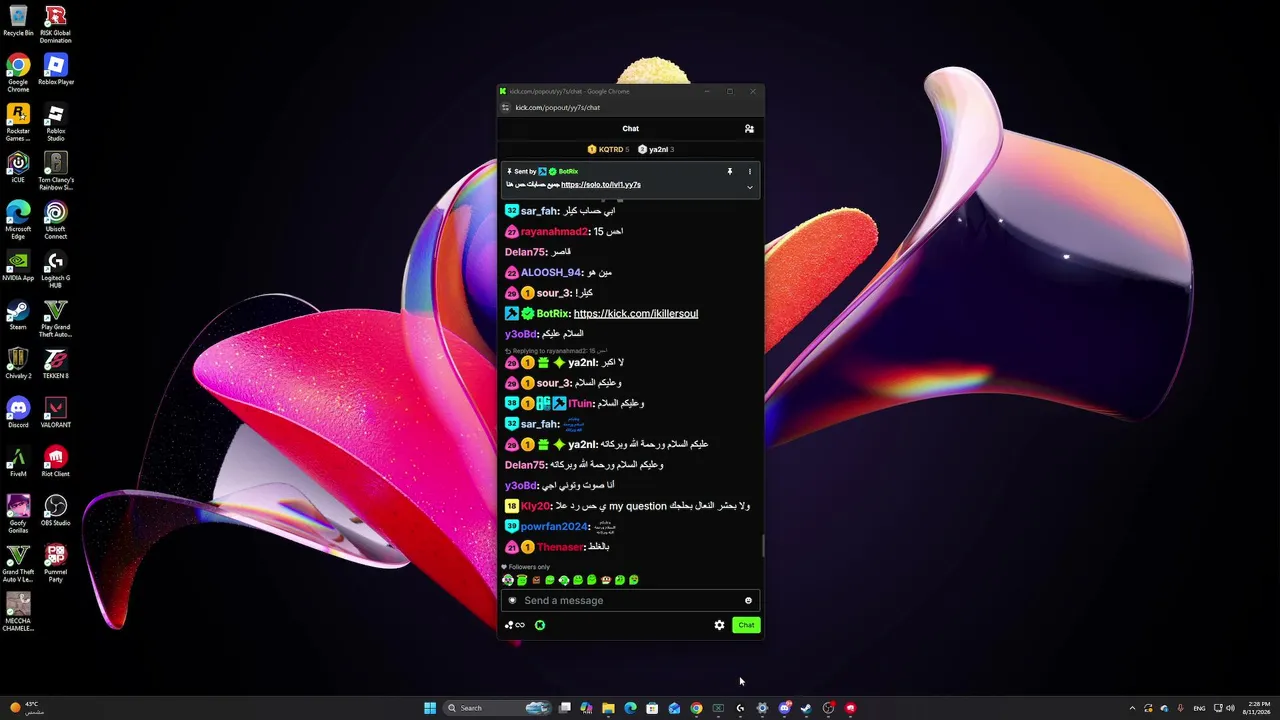Screen dimensions: 1280x720
Task: Open the emoji picker smiley icon
Action: click(748, 601)
